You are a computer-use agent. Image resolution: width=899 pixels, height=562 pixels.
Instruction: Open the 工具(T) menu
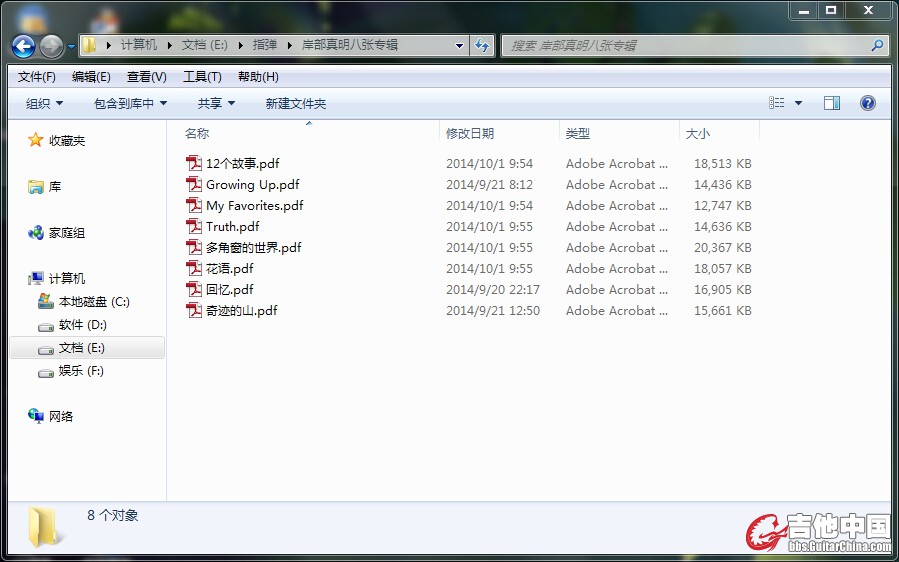coord(202,77)
